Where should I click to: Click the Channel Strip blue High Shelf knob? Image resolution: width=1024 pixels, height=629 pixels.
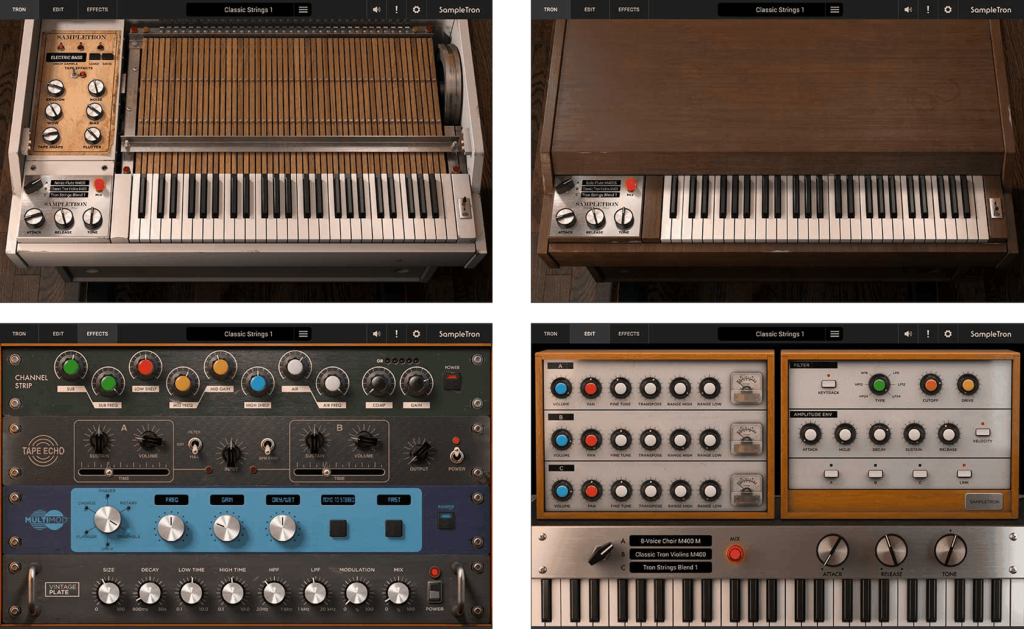coord(257,383)
